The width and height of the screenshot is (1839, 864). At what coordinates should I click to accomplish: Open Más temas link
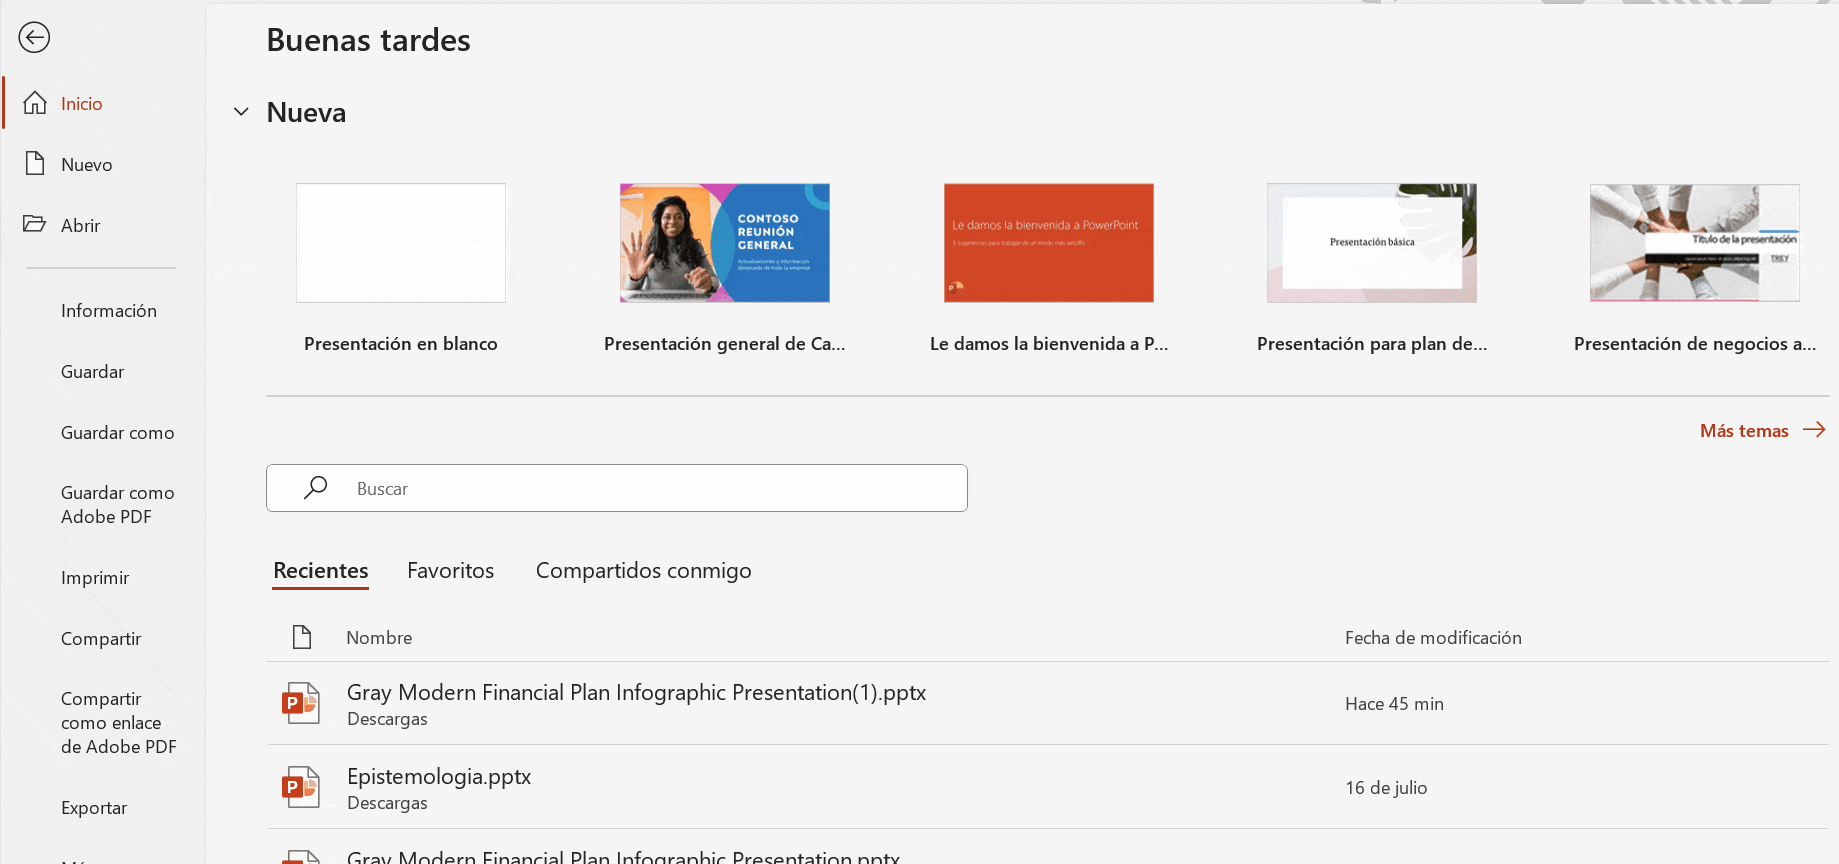pyautogui.click(x=1761, y=430)
